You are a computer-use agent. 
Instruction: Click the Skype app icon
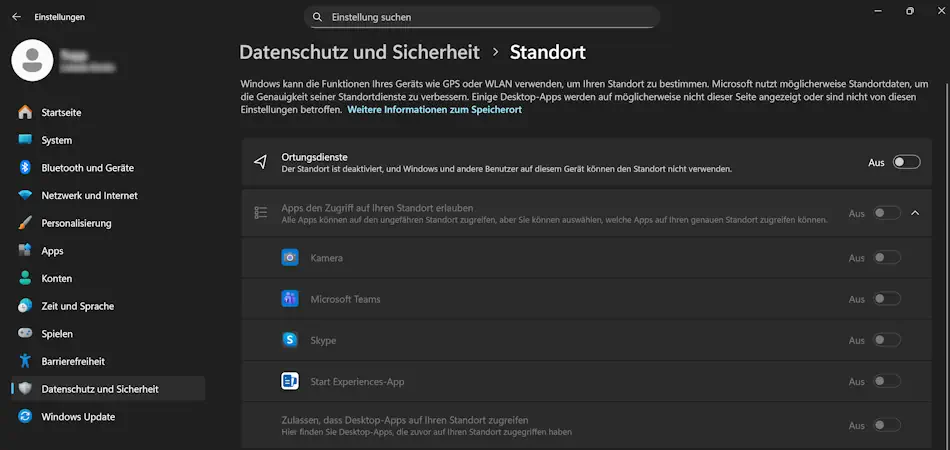click(290, 340)
